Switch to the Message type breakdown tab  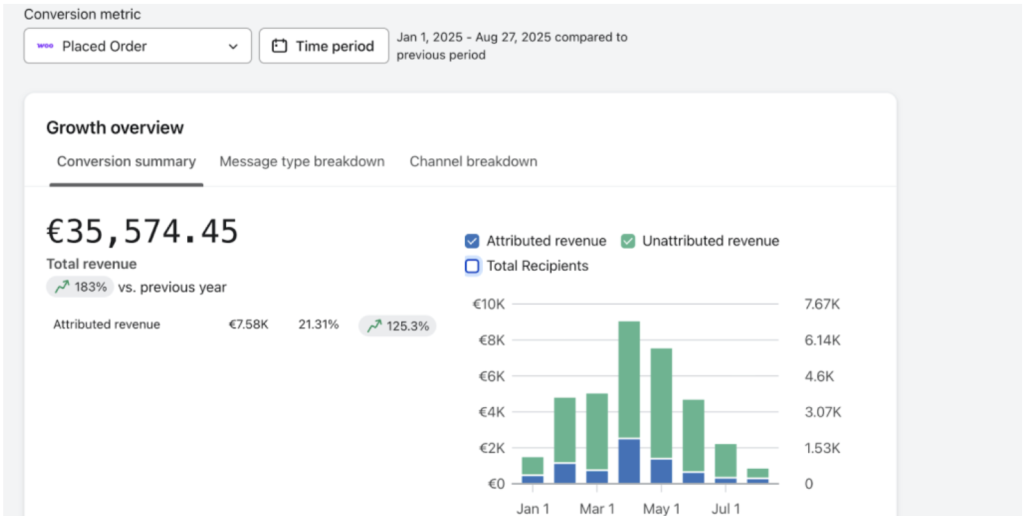tap(302, 162)
